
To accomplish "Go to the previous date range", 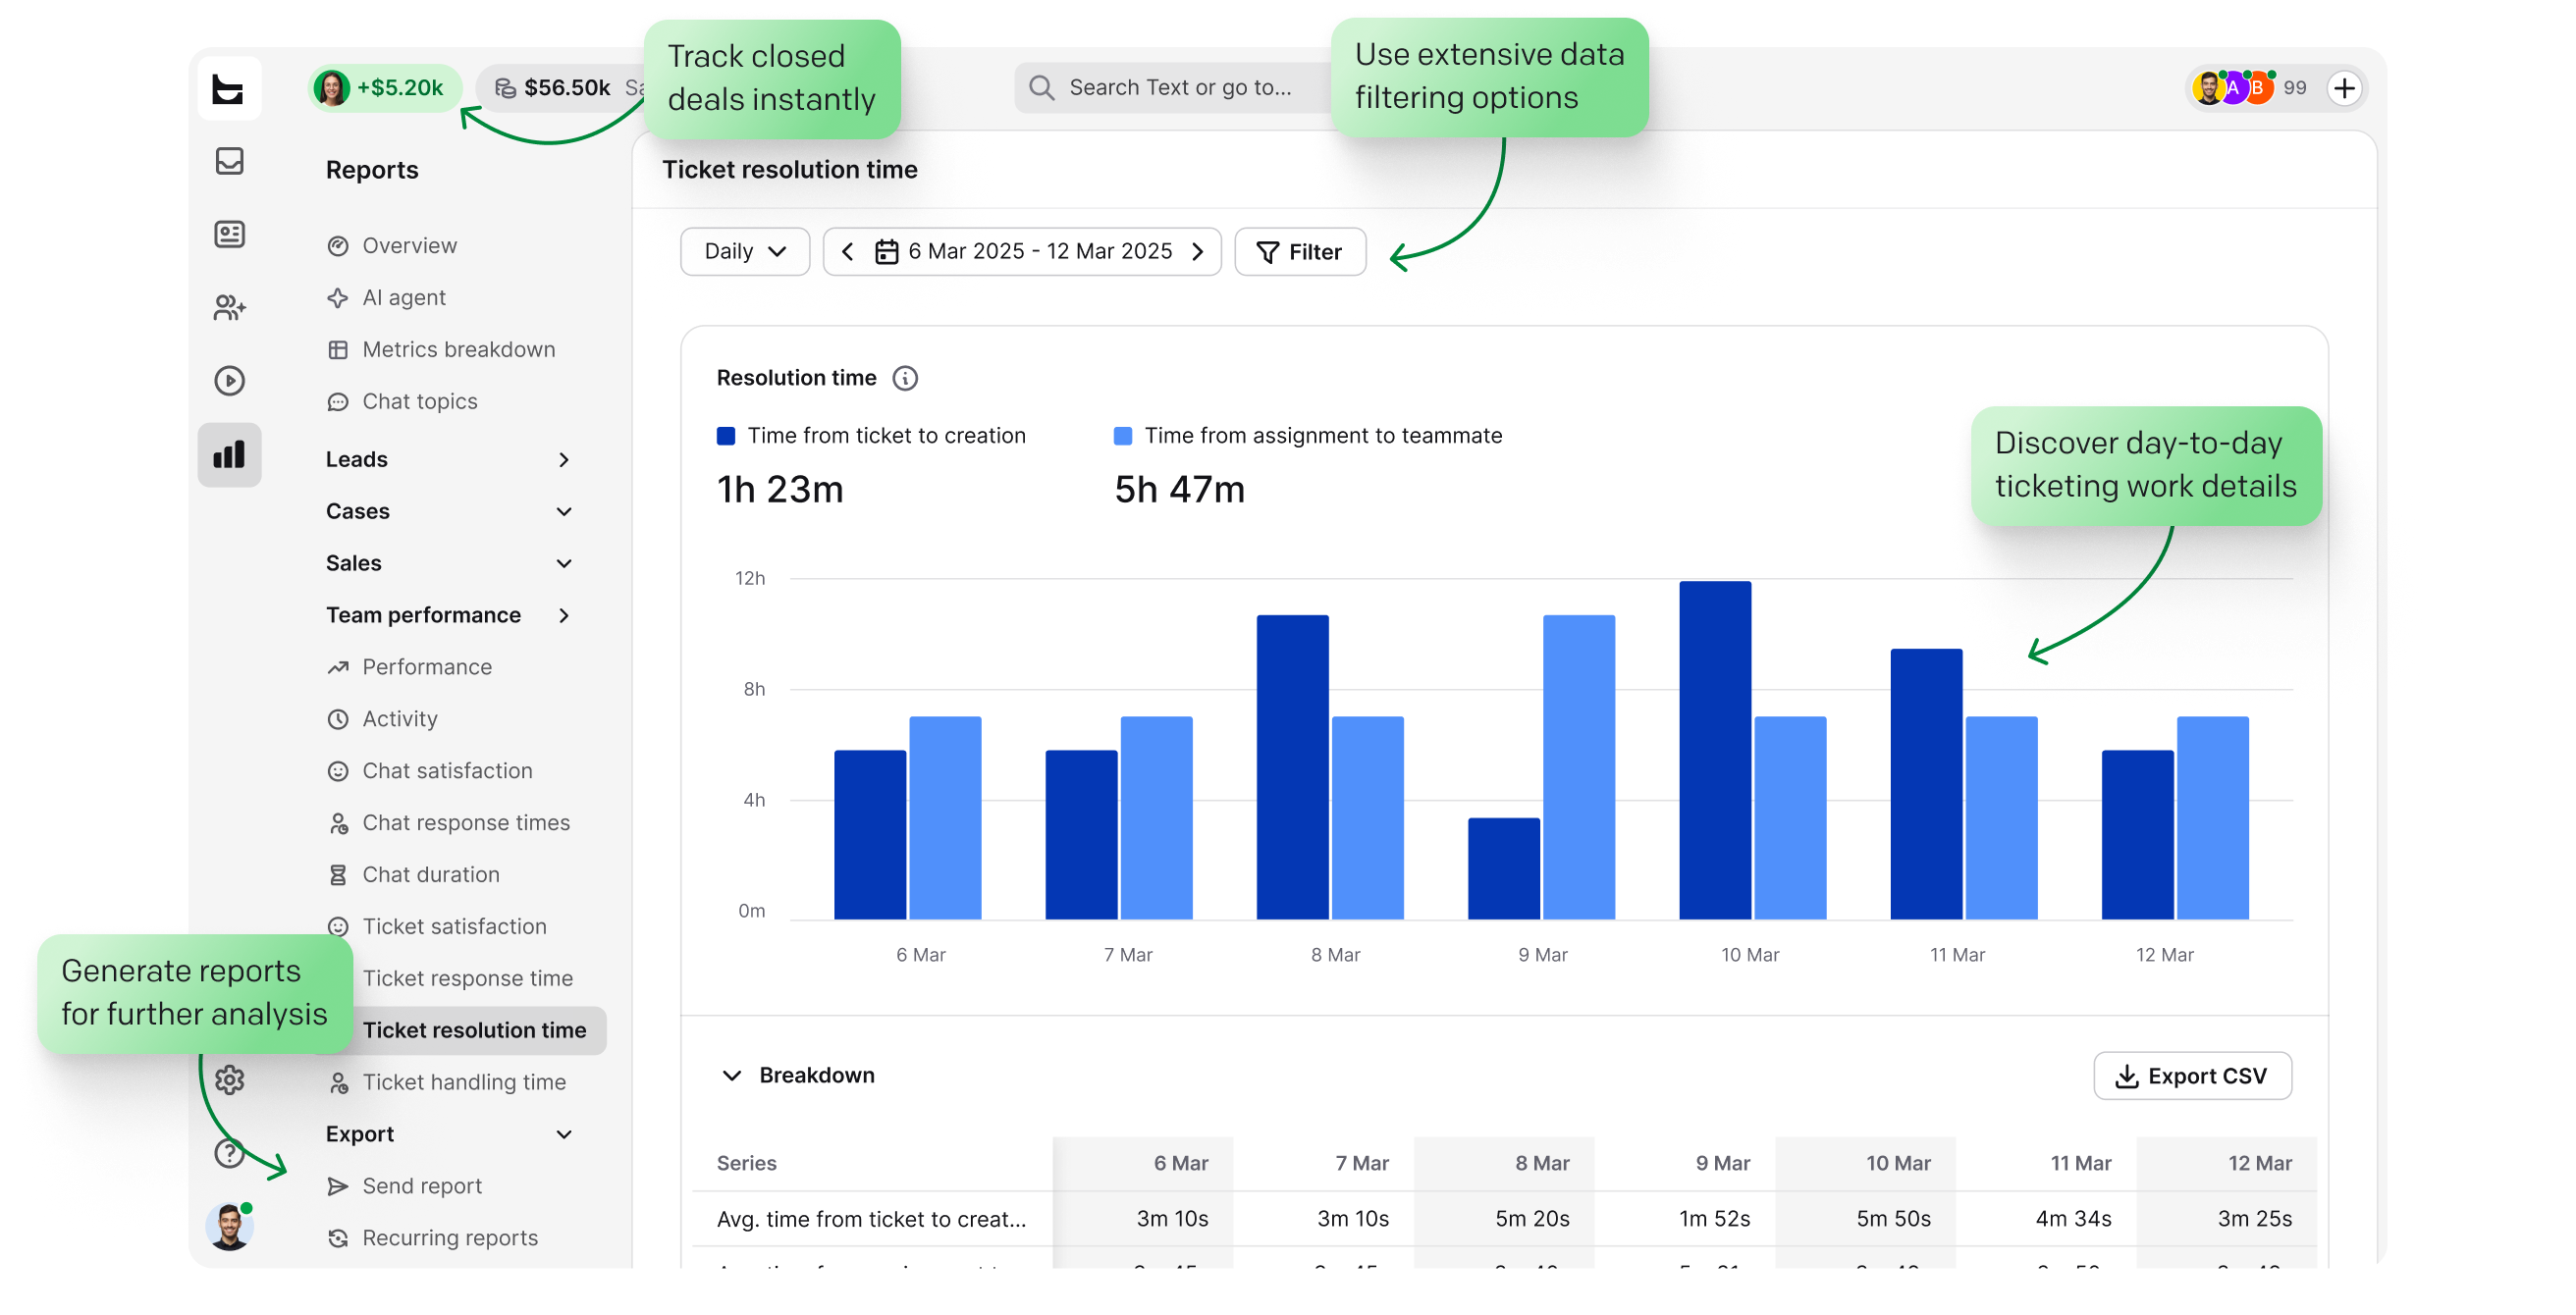I will [x=847, y=251].
